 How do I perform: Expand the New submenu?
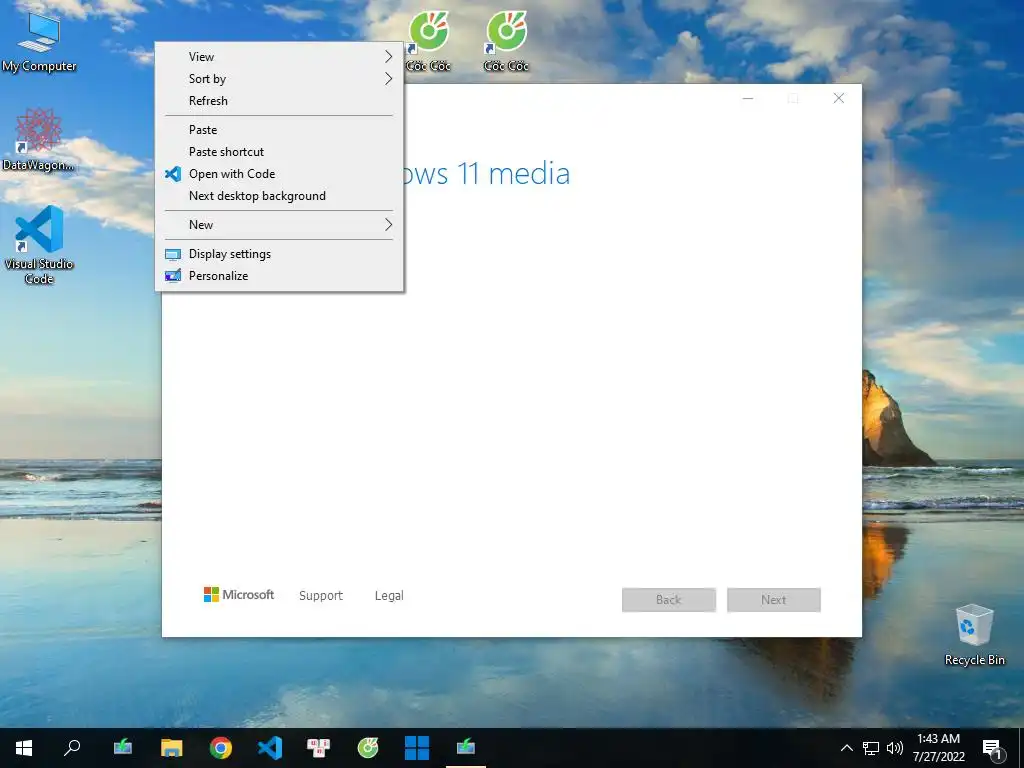pos(280,225)
